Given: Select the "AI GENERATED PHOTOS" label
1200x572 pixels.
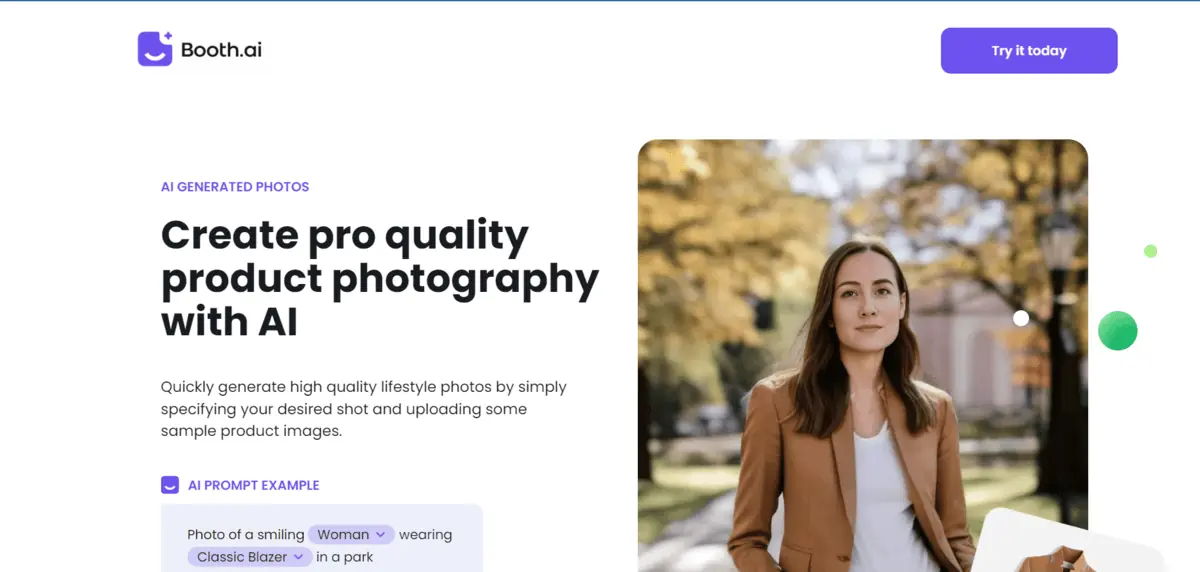Looking at the screenshot, I should pyautogui.click(x=235, y=187).
